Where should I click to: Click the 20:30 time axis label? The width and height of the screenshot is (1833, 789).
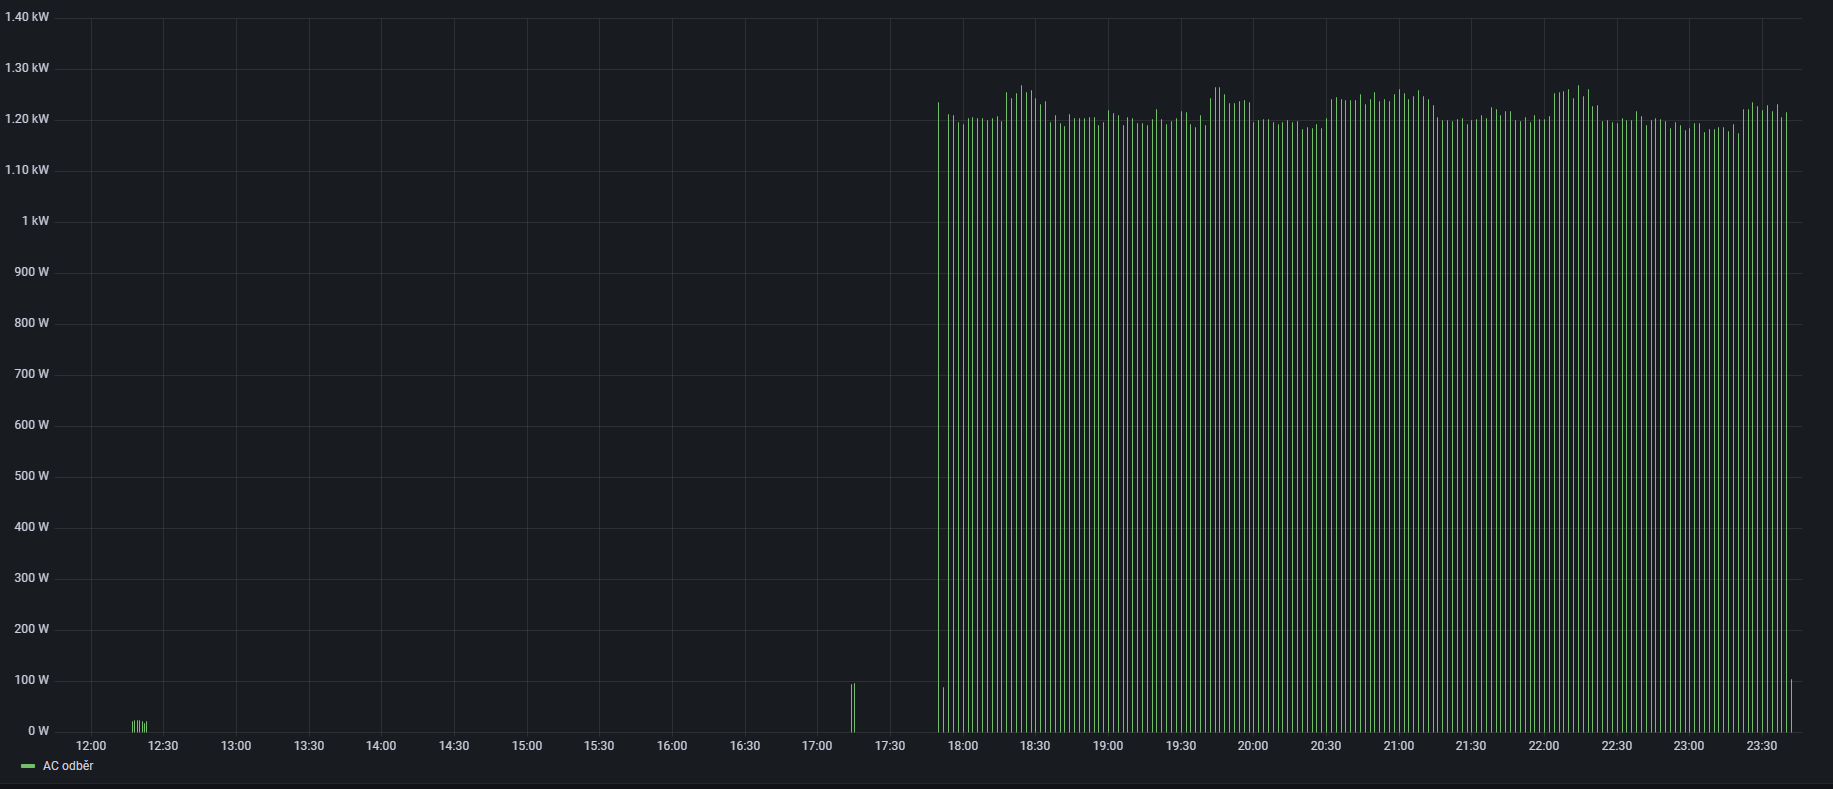1326,746
